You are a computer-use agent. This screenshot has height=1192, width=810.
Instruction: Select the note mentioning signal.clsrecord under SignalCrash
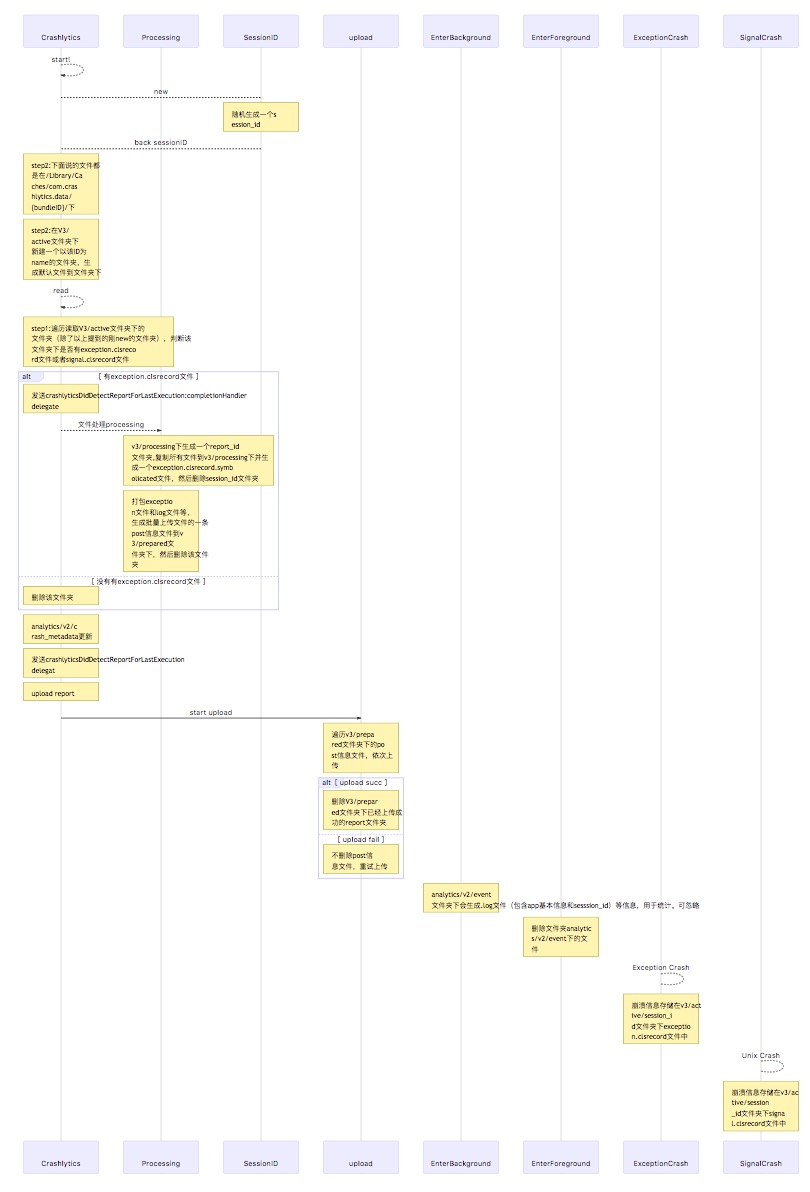click(761, 1106)
